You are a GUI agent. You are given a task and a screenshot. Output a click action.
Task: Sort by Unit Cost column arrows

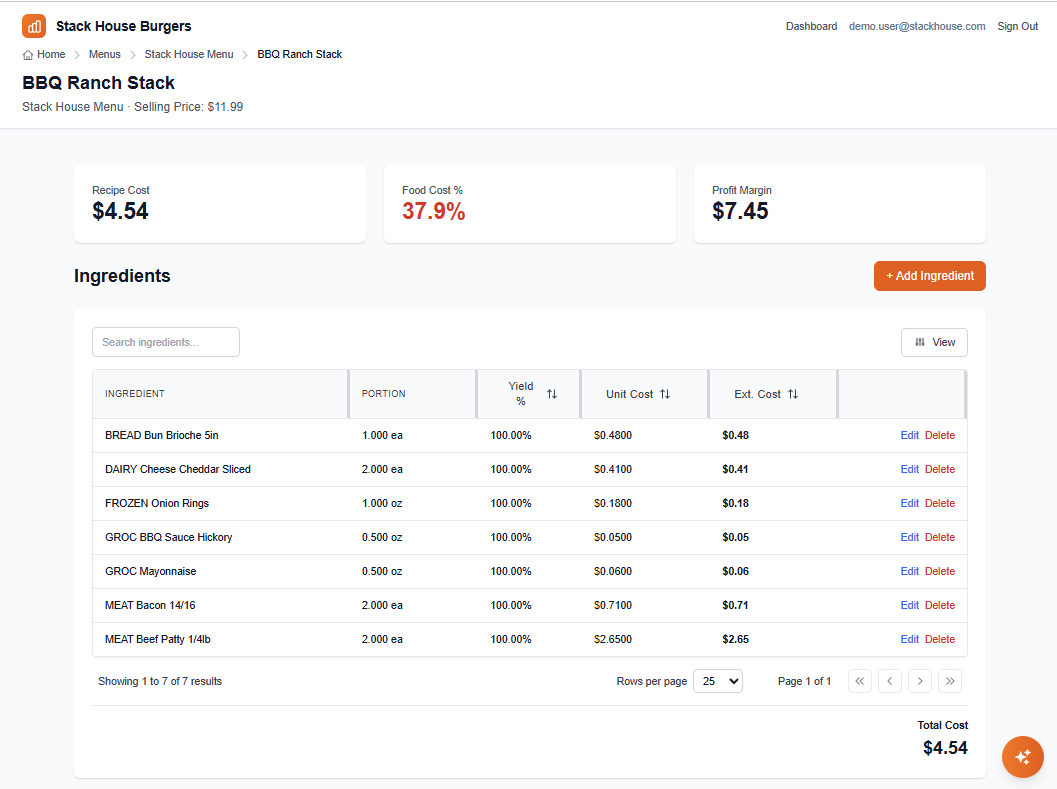coord(665,394)
